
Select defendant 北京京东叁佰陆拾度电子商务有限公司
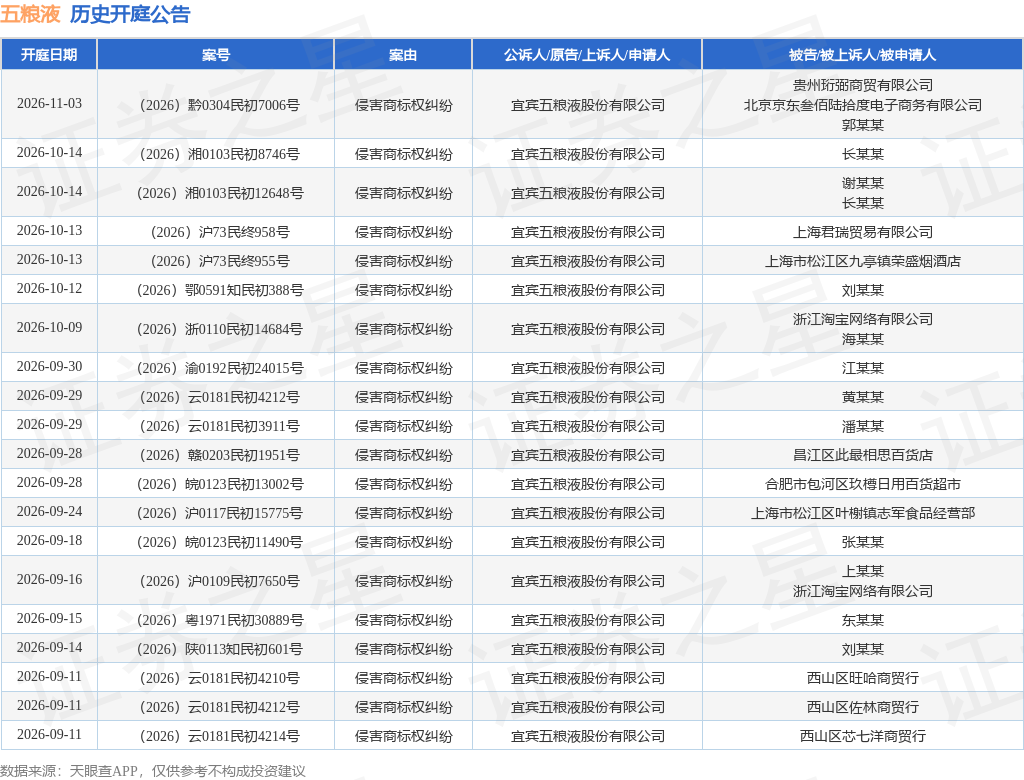[x=863, y=105]
